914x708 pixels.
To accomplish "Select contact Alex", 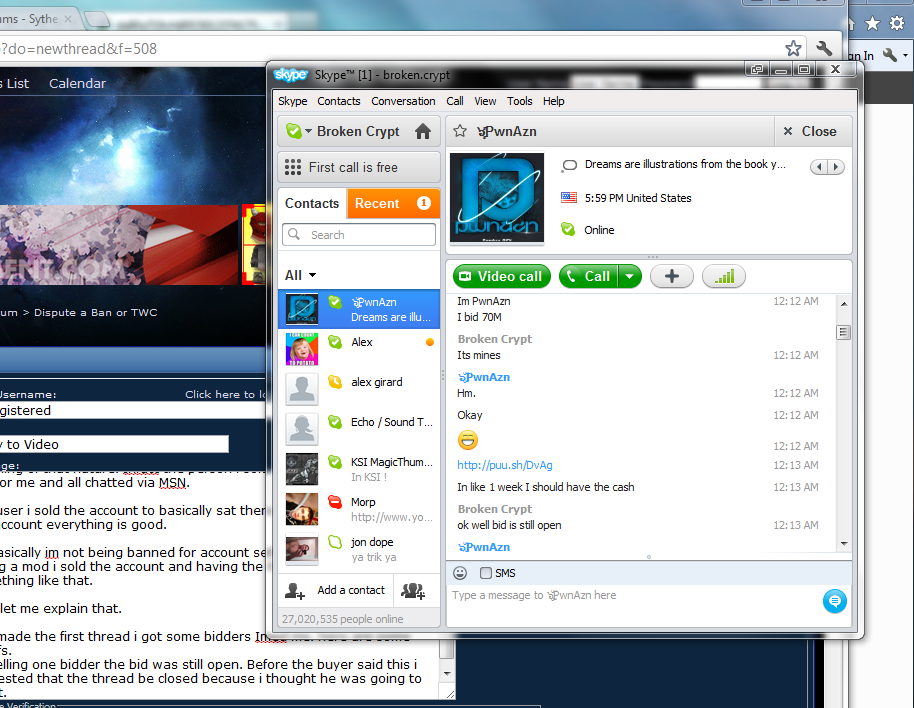I will coord(359,349).
